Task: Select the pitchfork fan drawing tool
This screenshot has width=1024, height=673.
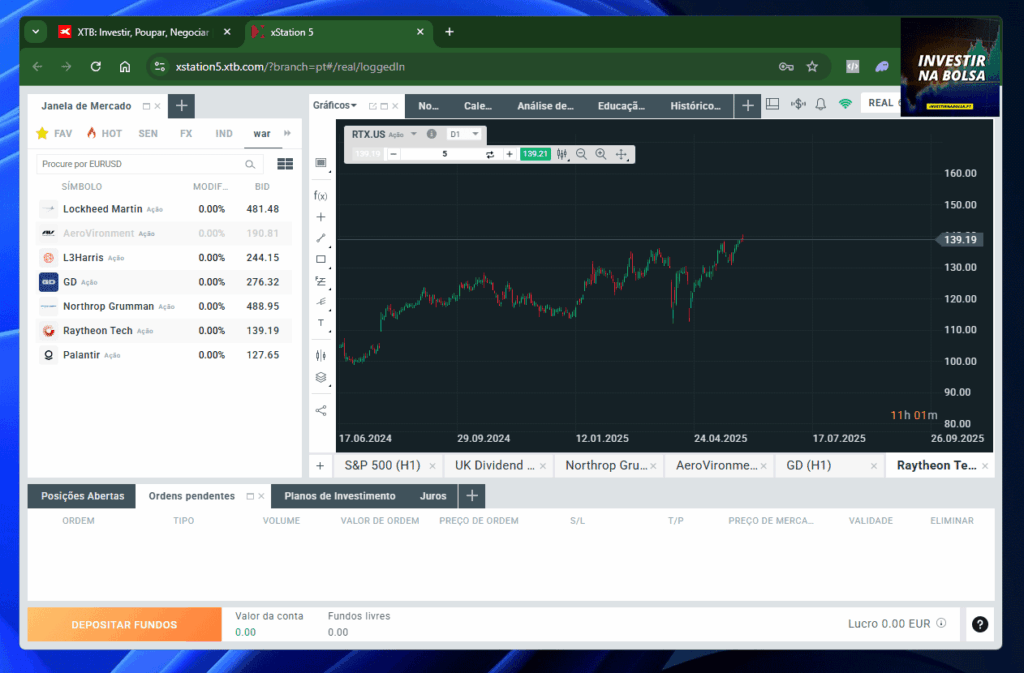Action: coord(321,302)
